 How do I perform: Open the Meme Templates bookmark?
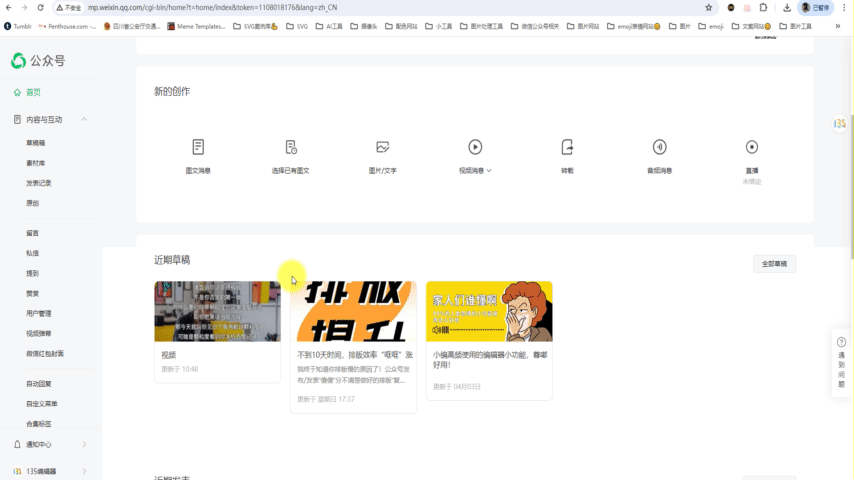pos(196,26)
